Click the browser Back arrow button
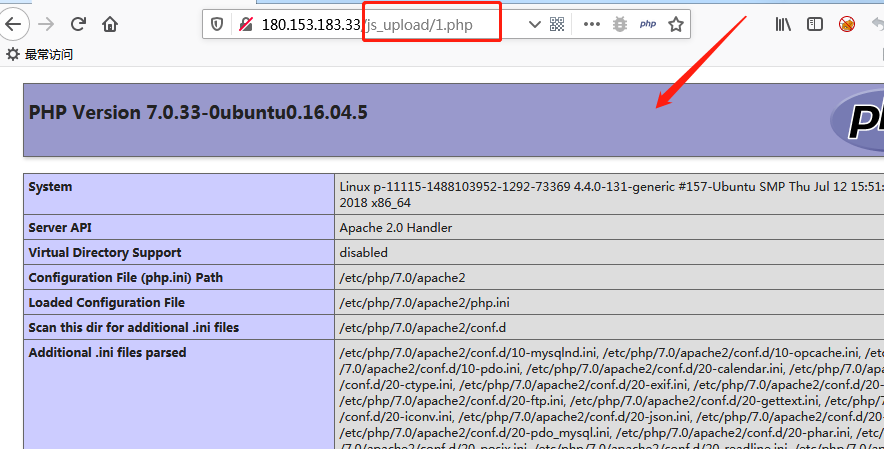The width and height of the screenshot is (884, 449). pos(12,24)
